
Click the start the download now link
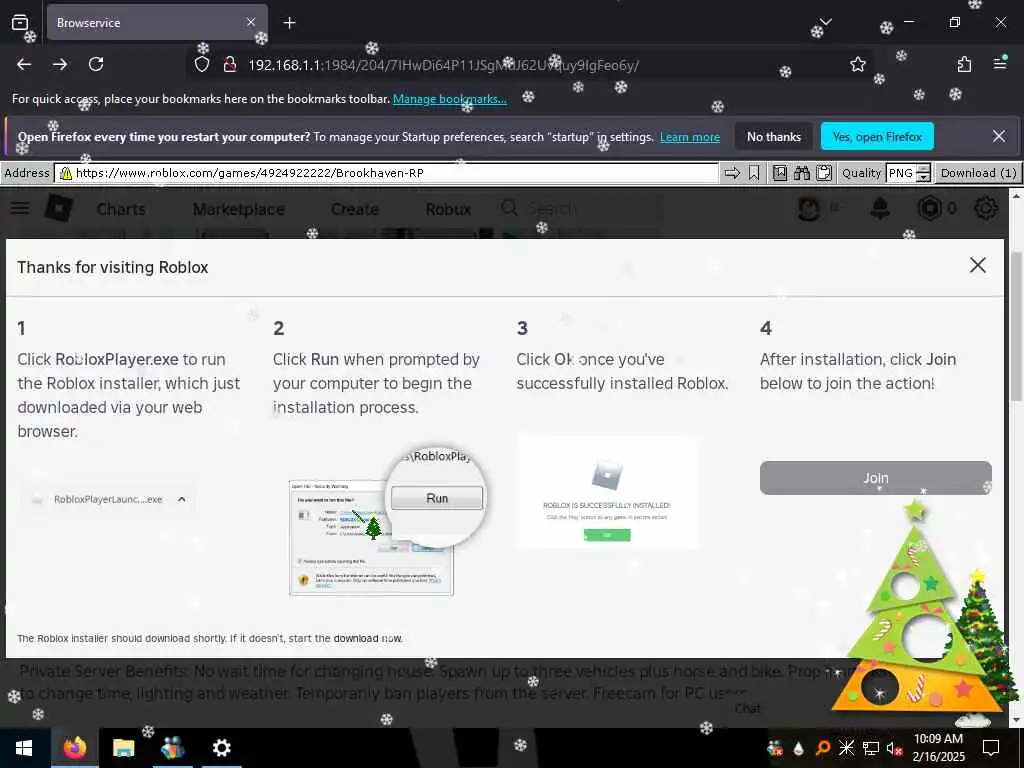(368, 638)
